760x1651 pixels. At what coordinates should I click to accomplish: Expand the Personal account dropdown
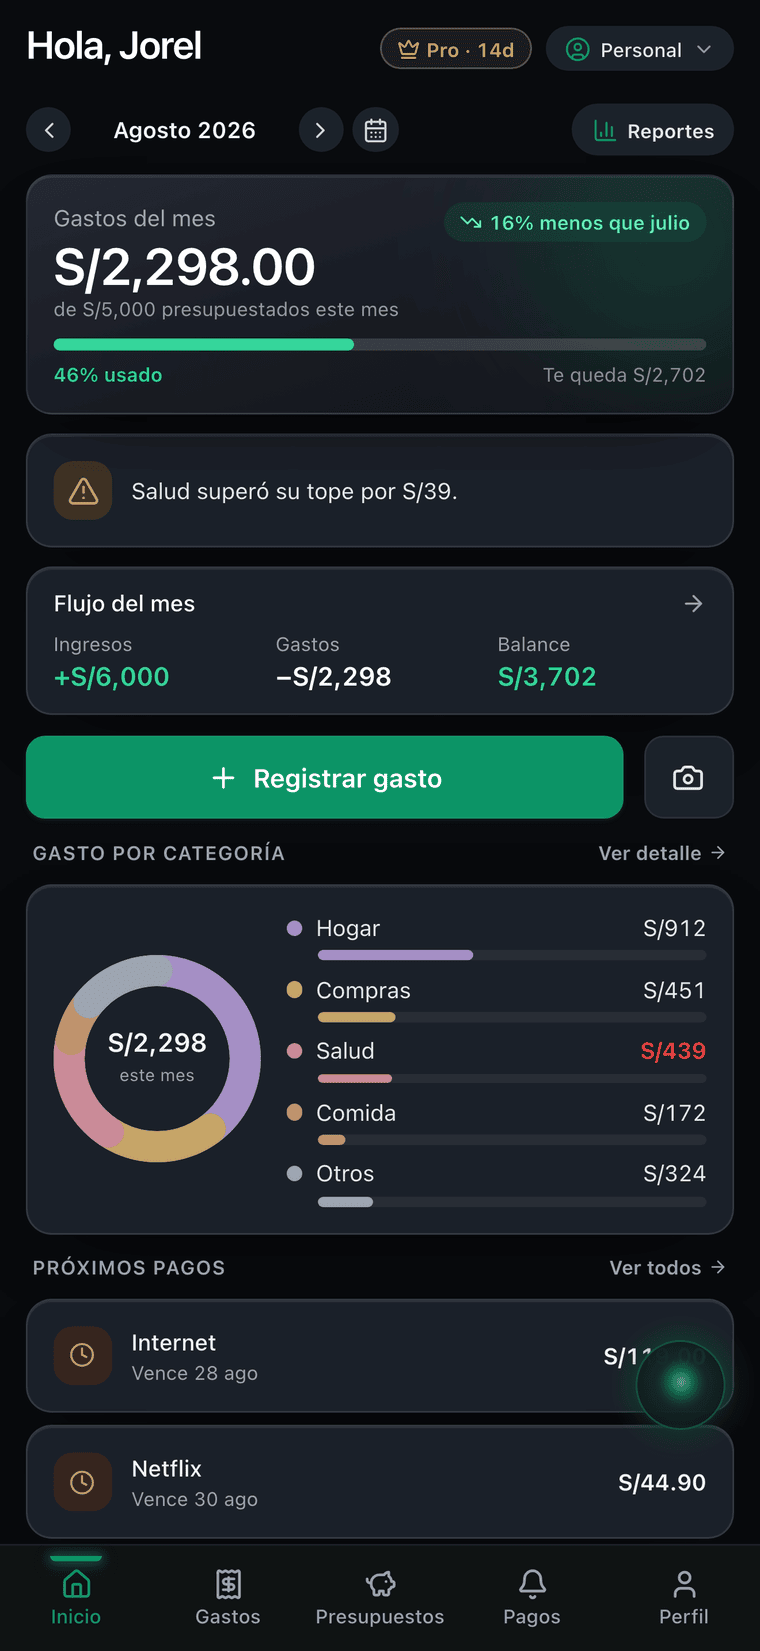point(640,49)
